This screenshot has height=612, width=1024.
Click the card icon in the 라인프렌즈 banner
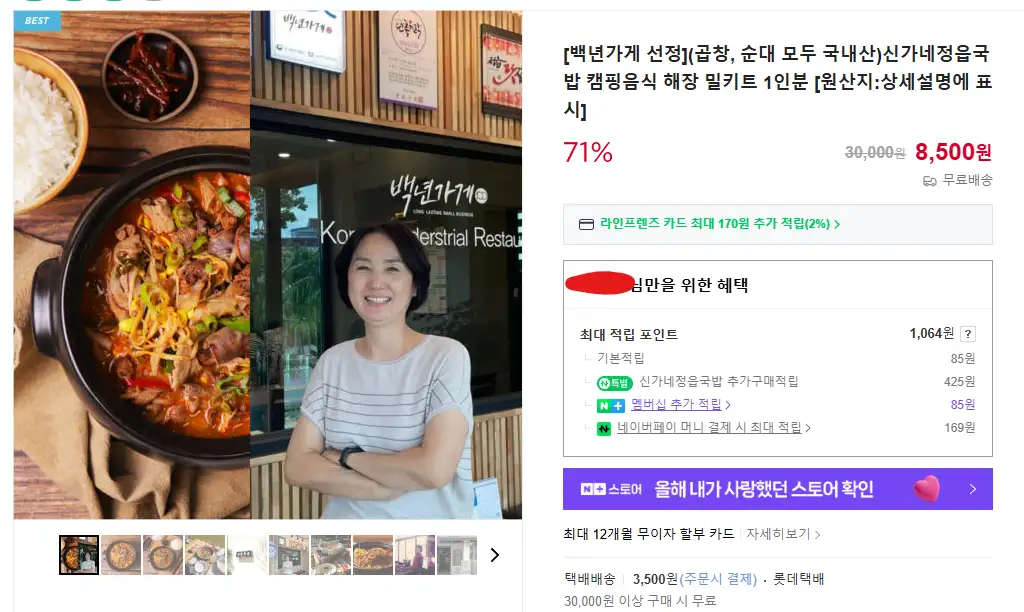coord(586,224)
